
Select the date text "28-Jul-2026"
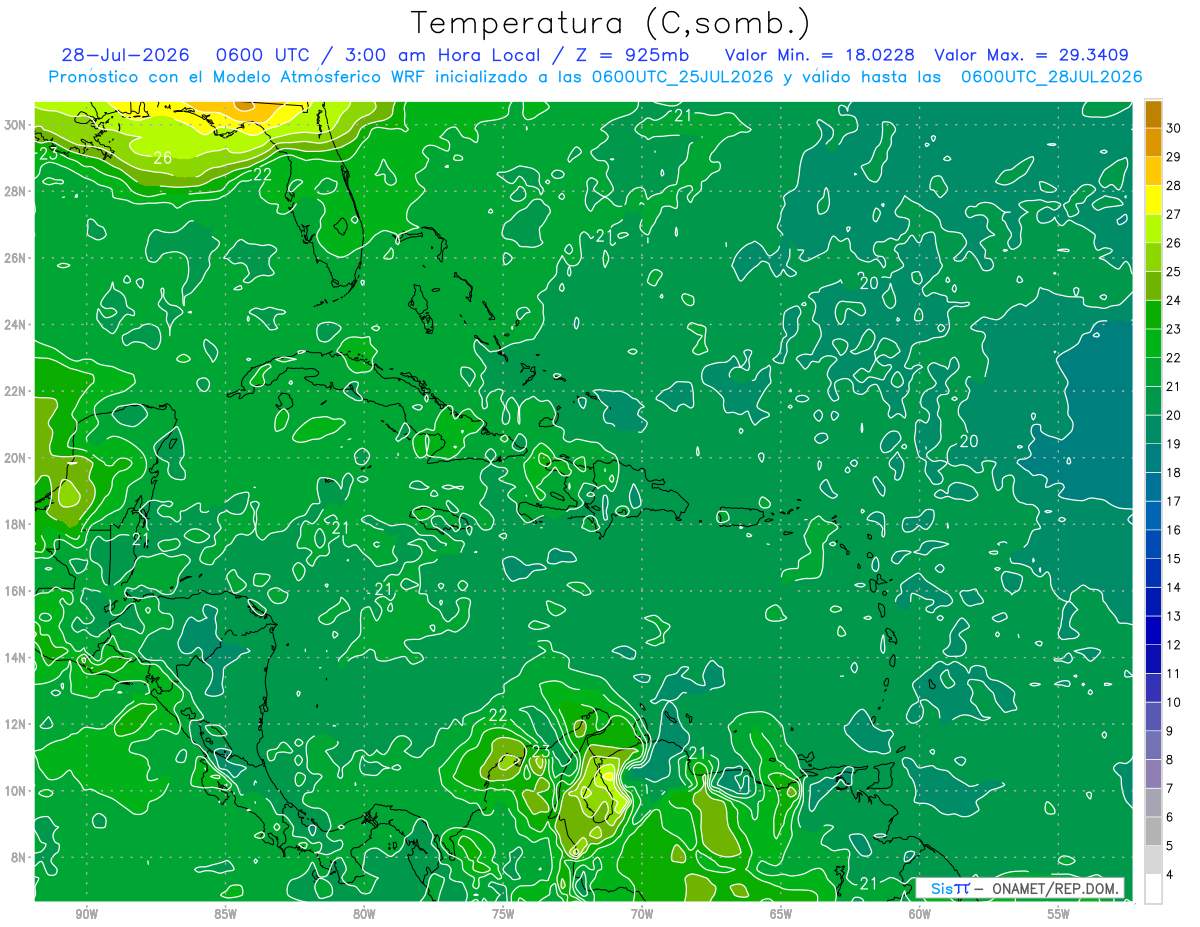click(x=125, y=55)
